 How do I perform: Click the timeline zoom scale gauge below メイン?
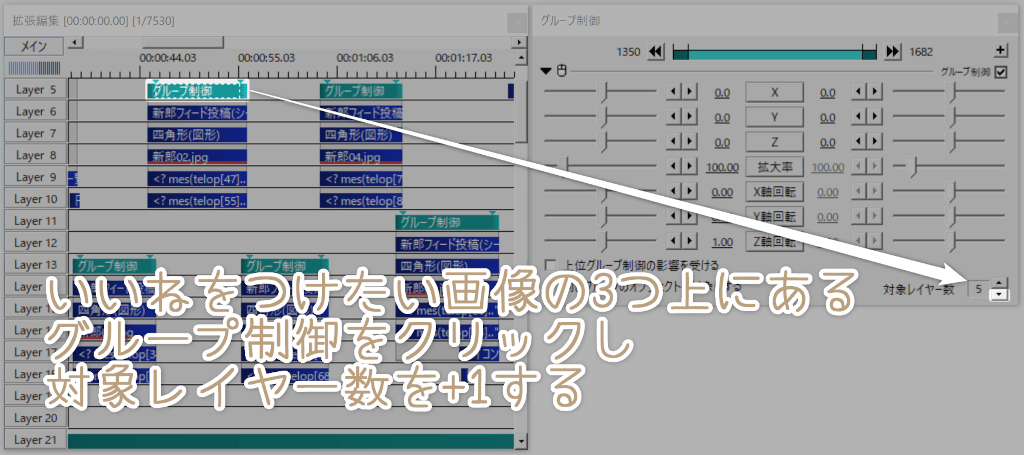click(x=34, y=68)
